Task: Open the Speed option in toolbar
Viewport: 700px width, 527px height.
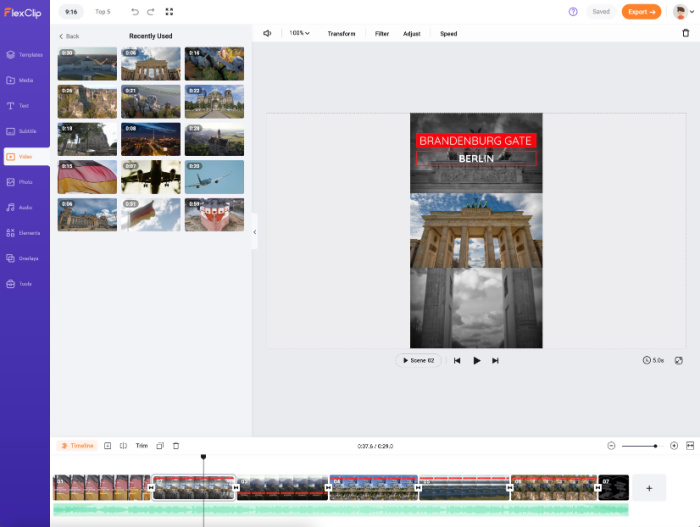Action: coord(448,33)
